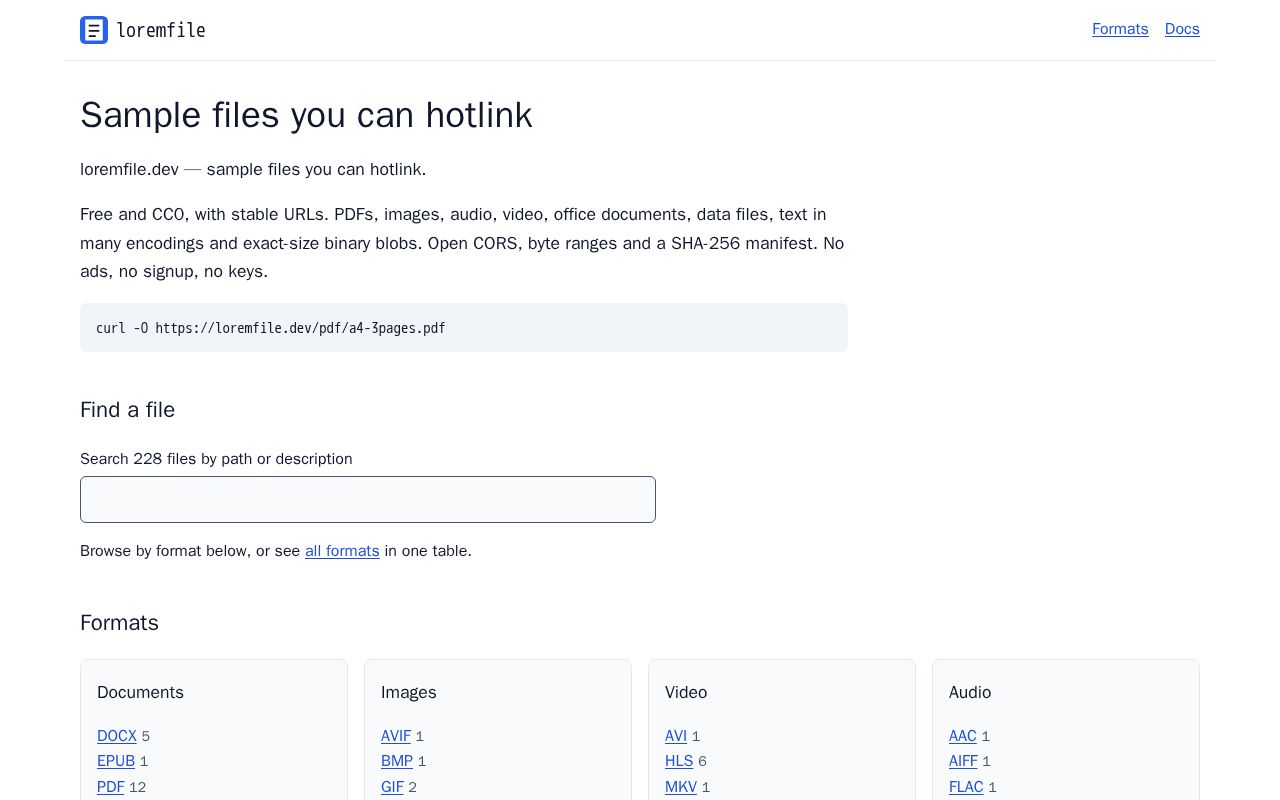Open the EPUB format link
This screenshot has width=1280, height=800.
pos(116,761)
